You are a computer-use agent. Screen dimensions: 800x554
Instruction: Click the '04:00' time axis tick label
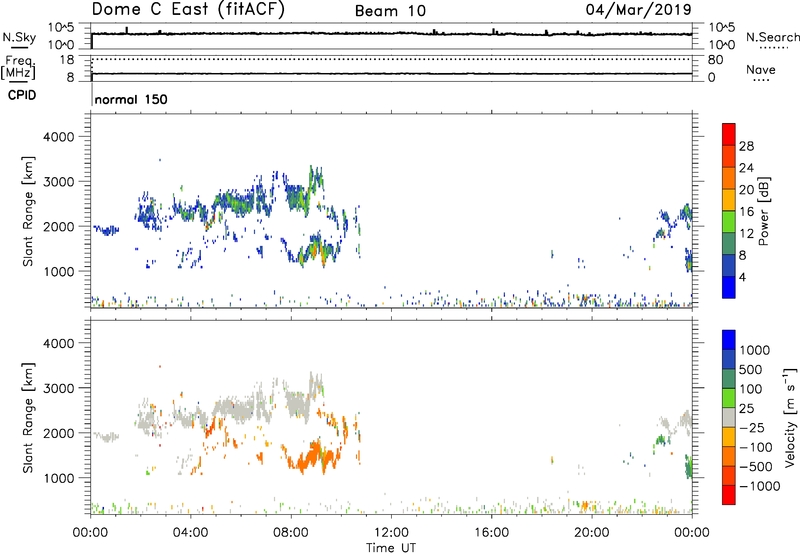pos(191,533)
